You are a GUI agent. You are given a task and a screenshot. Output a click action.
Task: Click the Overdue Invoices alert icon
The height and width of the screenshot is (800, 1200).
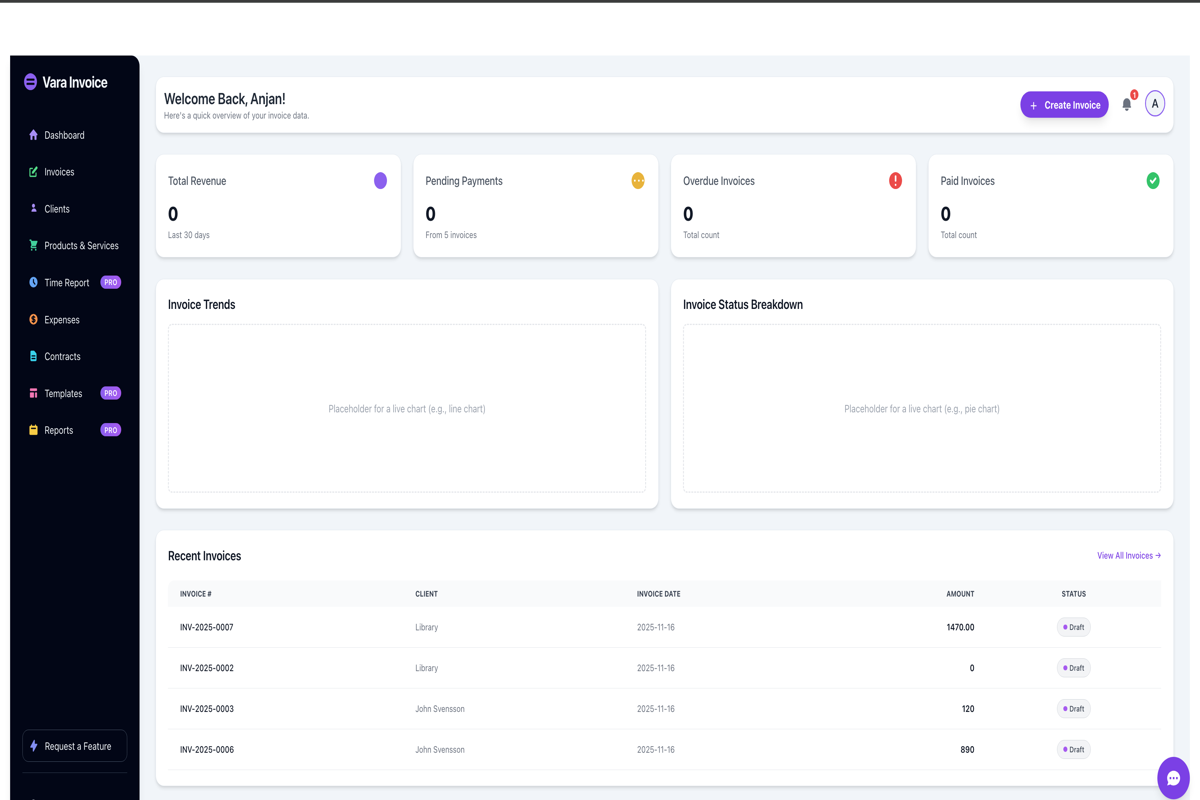coord(894,180)
